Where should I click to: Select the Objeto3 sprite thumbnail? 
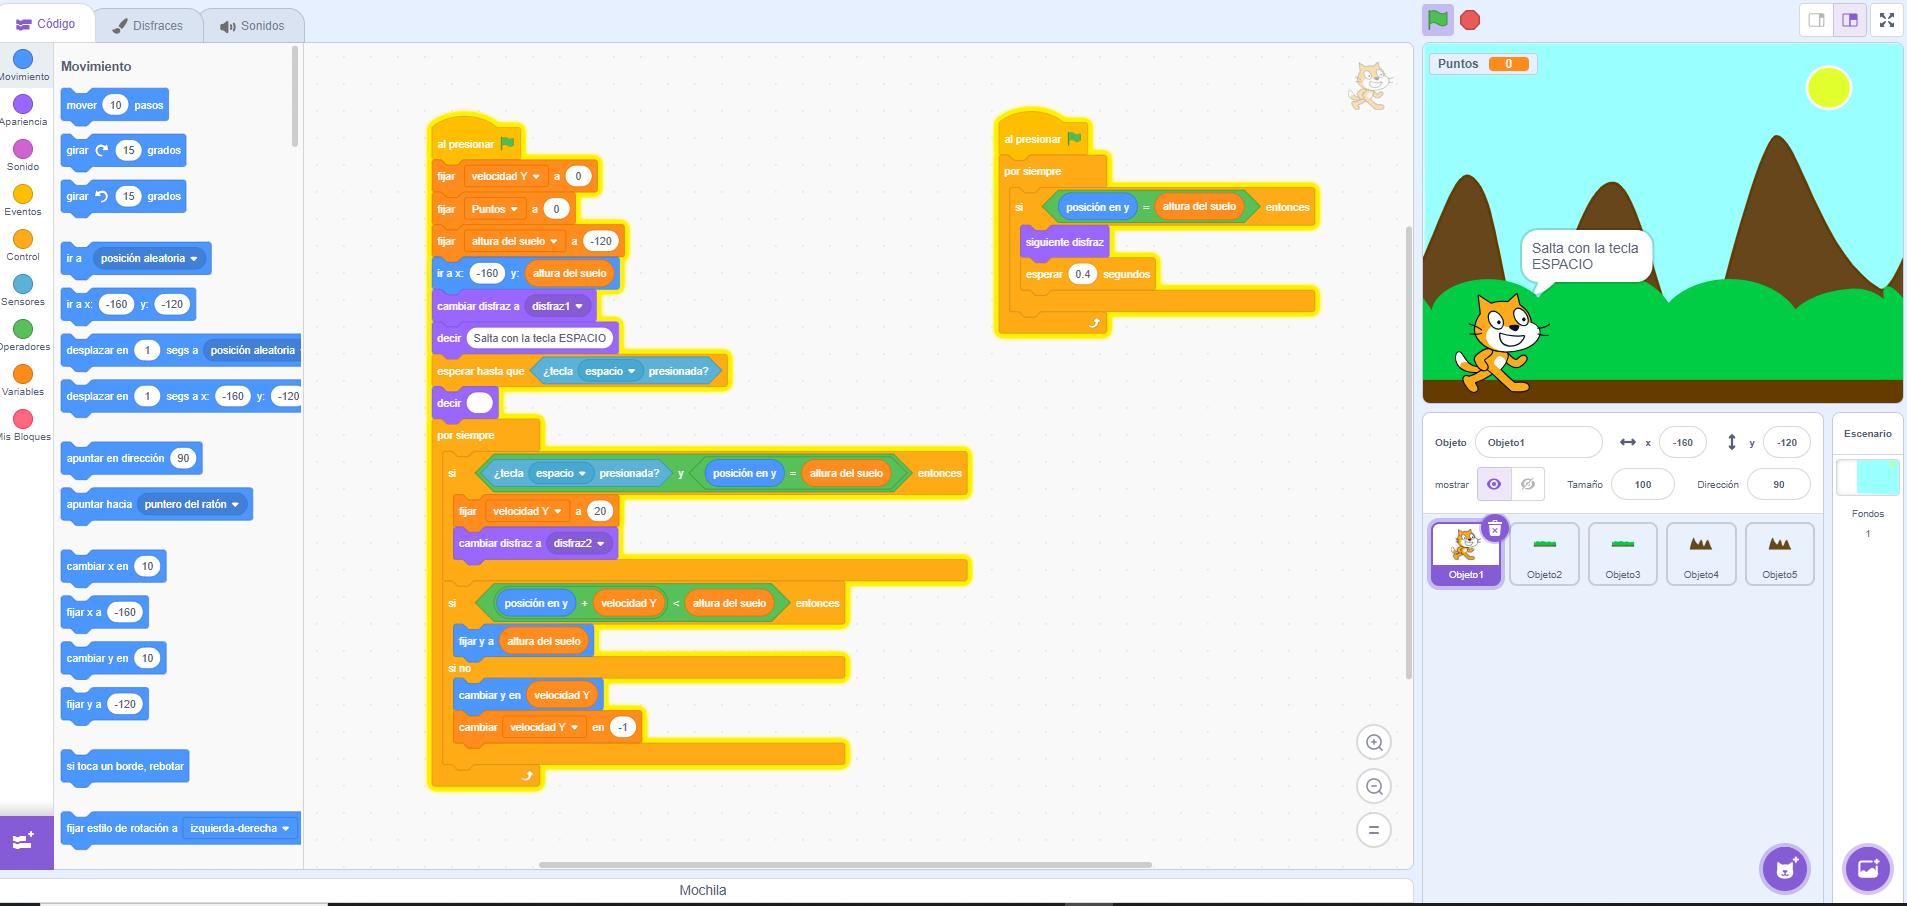click(x=1623, y=554)
